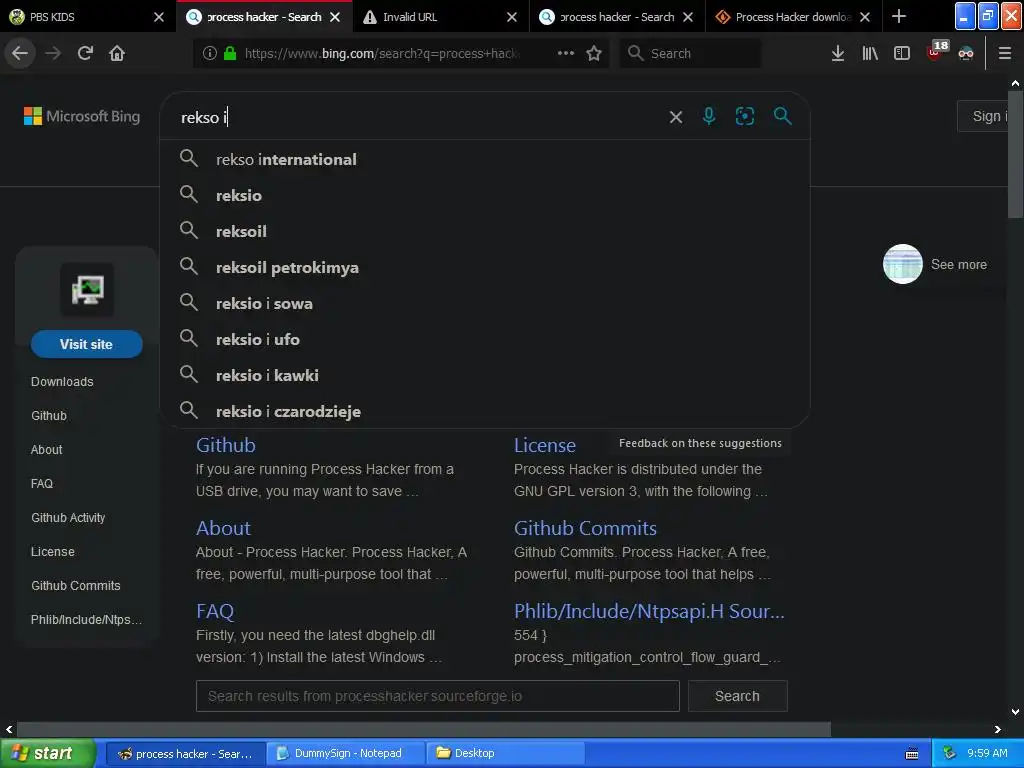Image resolution: width=1024 pixels, height=768 pixels.
Task: Go to the browser Home page
Action: pos(117,53)
